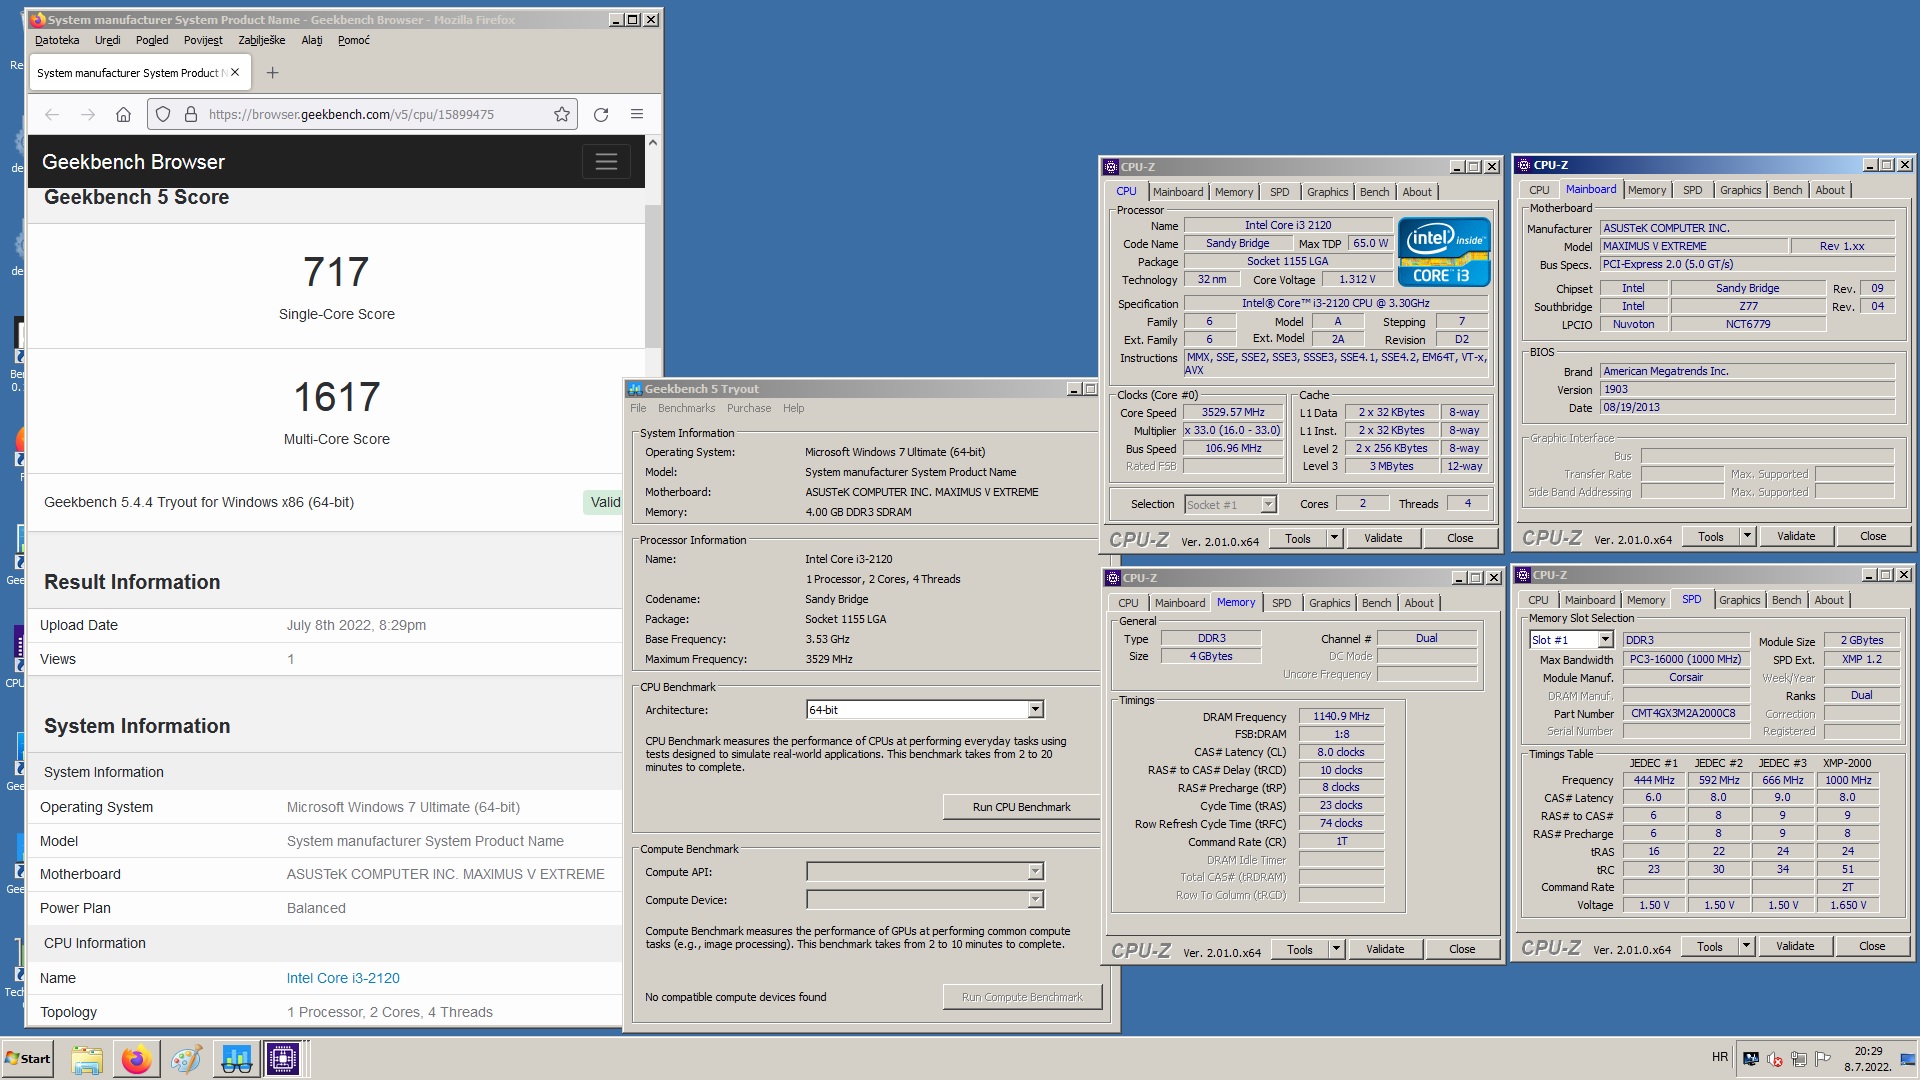1920x1080 pixels.
Task: Click Validate in Memory window
Action: (x=1385, y=949)
